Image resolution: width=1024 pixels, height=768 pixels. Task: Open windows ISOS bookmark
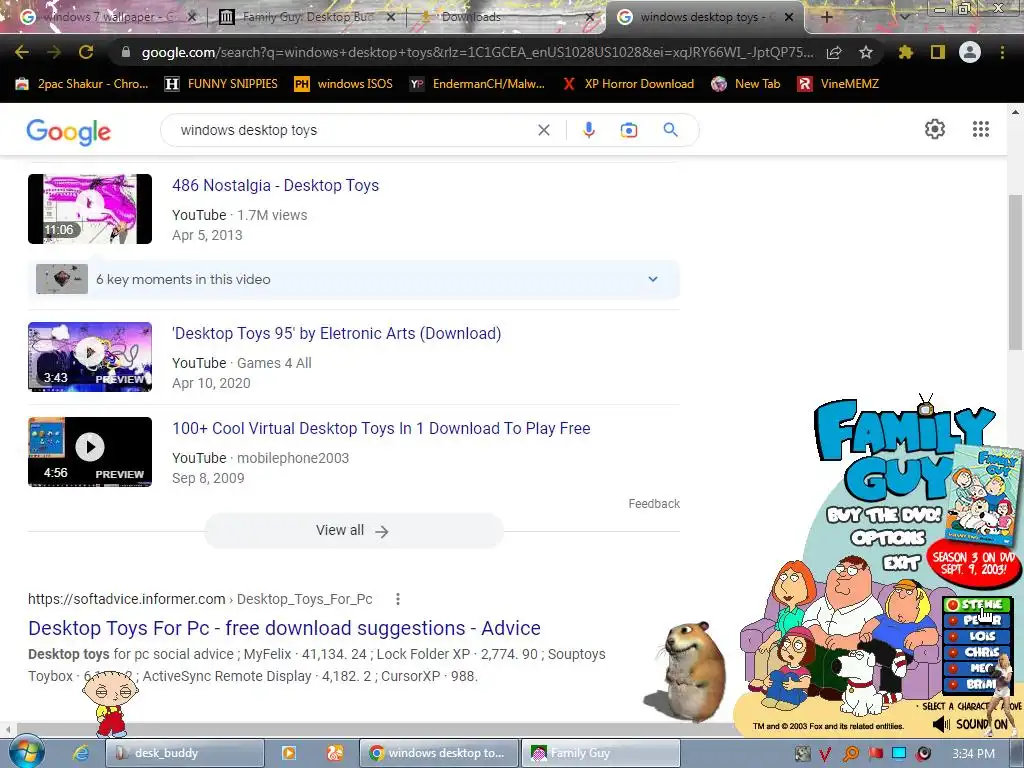(x=343, y=84)
